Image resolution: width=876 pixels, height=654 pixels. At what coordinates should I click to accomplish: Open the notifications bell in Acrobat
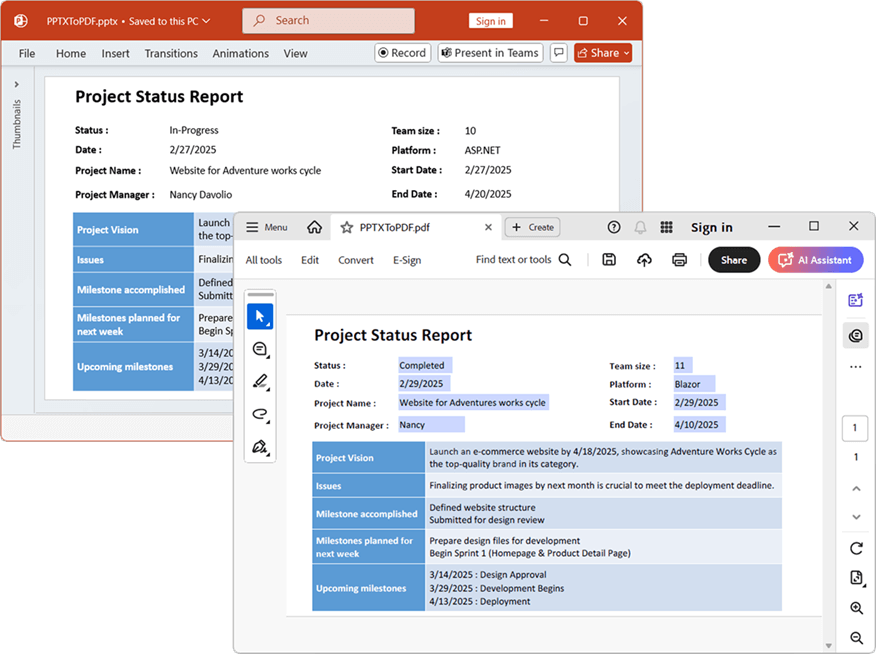pyautogui.click(x=640, y=227)
